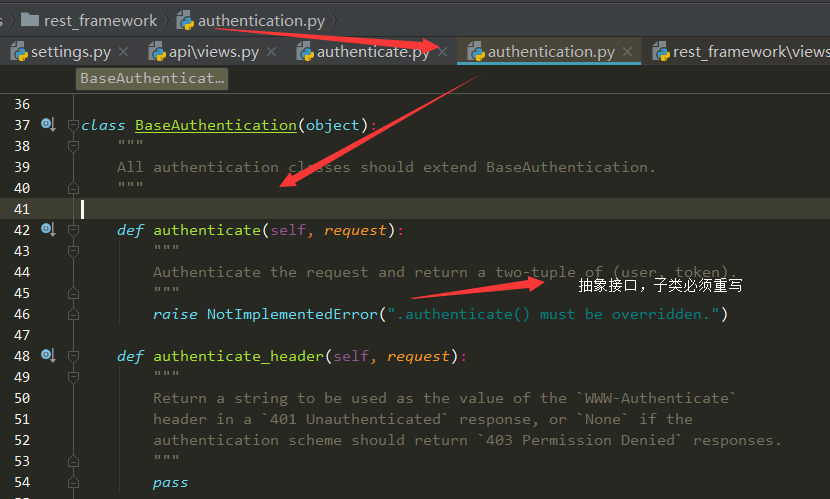Click the request parameter on line 48
830x499 pixels.
(x=418, y=356)
